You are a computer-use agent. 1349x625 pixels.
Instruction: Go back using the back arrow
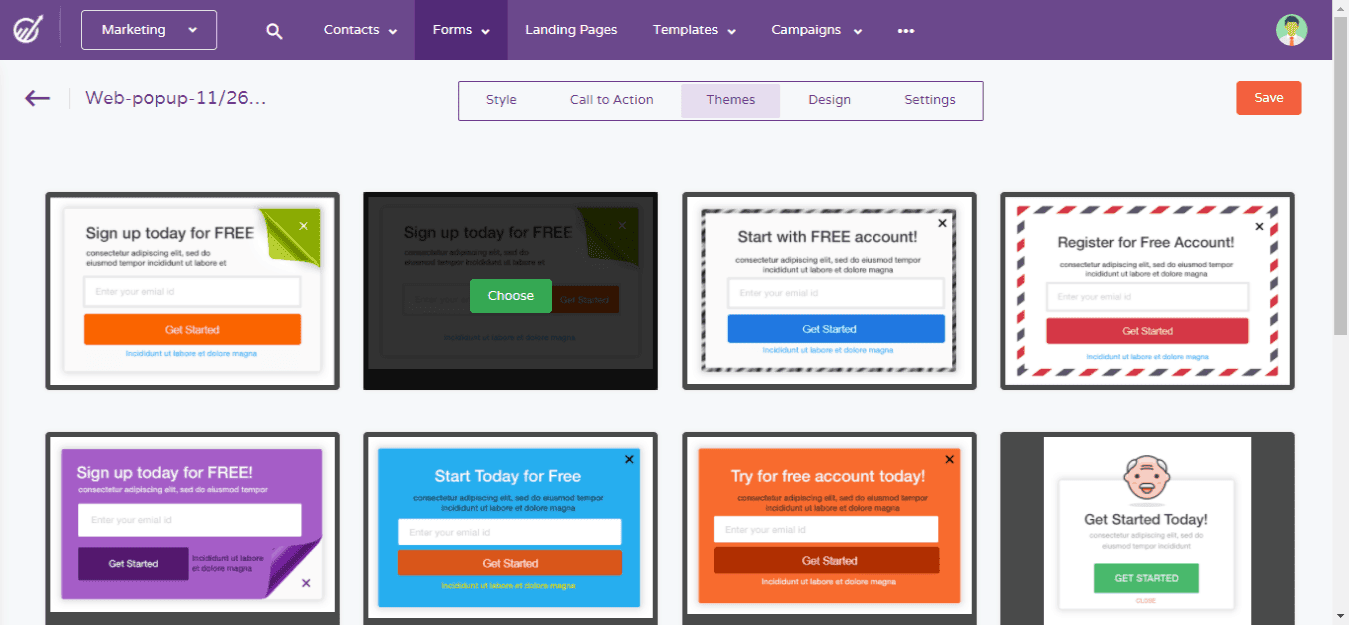tap(37, 98)
